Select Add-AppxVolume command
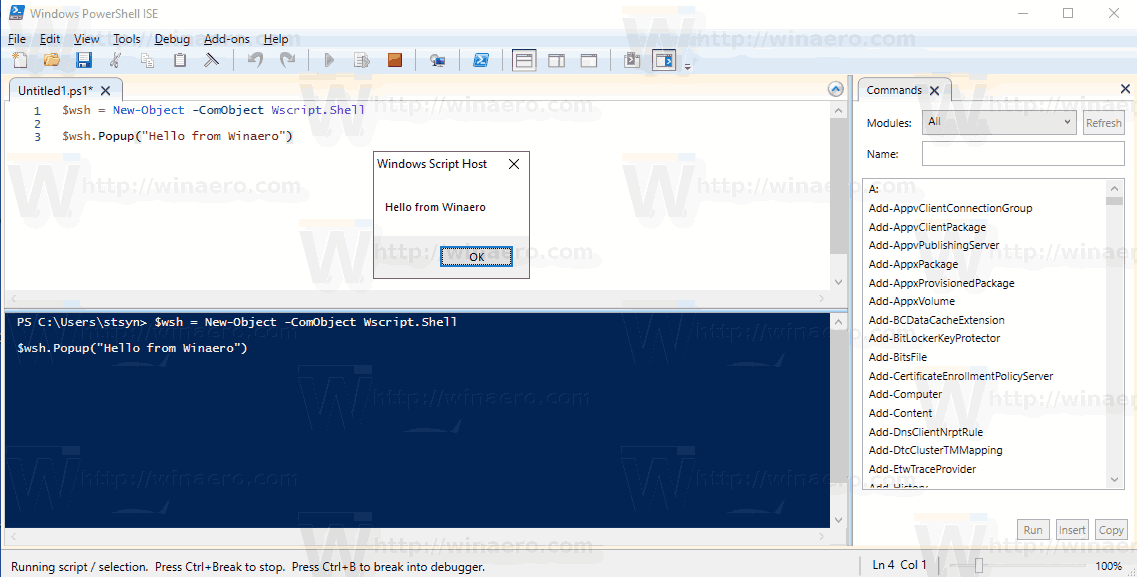Screen dimensions: 1137x577 click(911, 301)
